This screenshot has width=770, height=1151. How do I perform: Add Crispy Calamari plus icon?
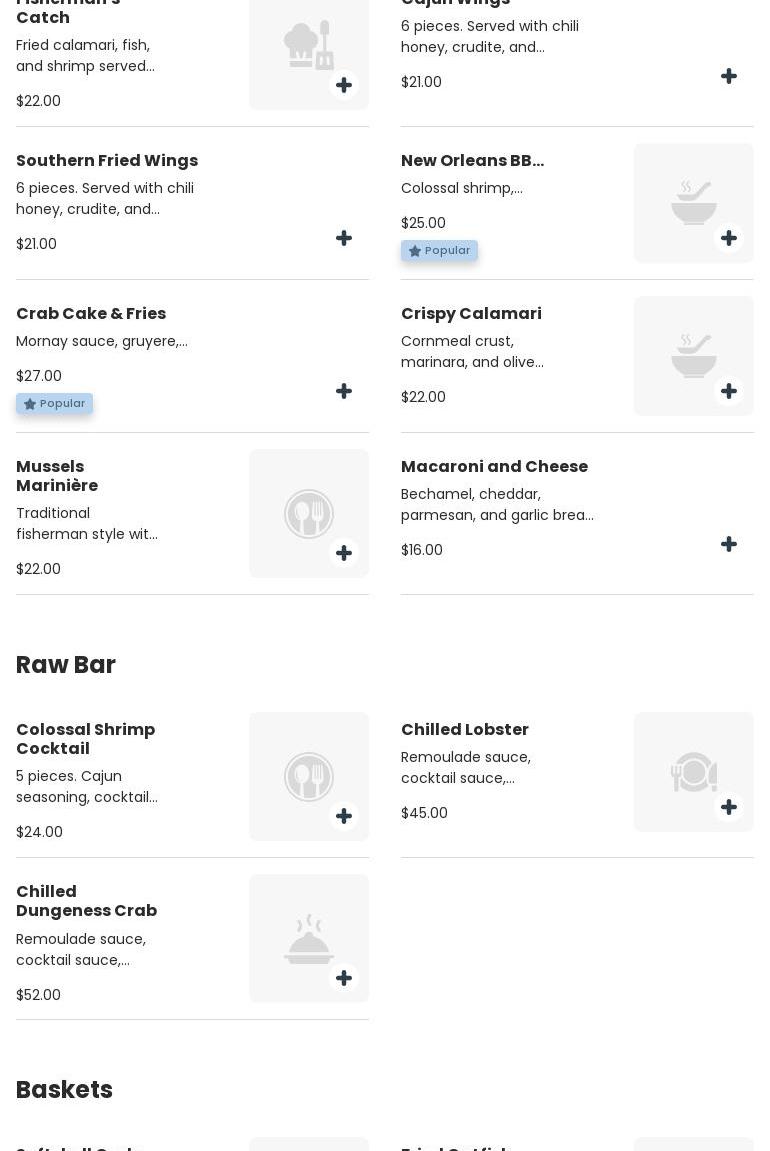pyautogui.click(x=729, y=392)
